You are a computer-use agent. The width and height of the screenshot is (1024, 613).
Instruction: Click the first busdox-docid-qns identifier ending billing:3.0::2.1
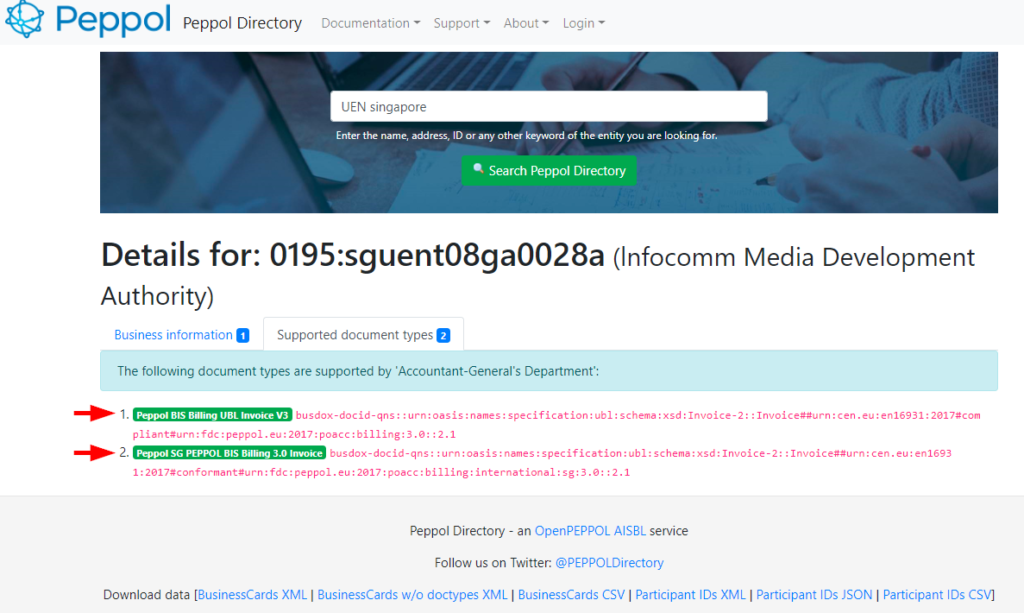[556, 424]
